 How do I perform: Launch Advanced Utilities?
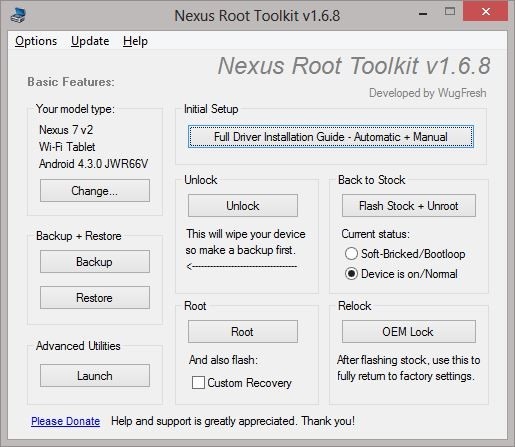(x=95, y=376)
